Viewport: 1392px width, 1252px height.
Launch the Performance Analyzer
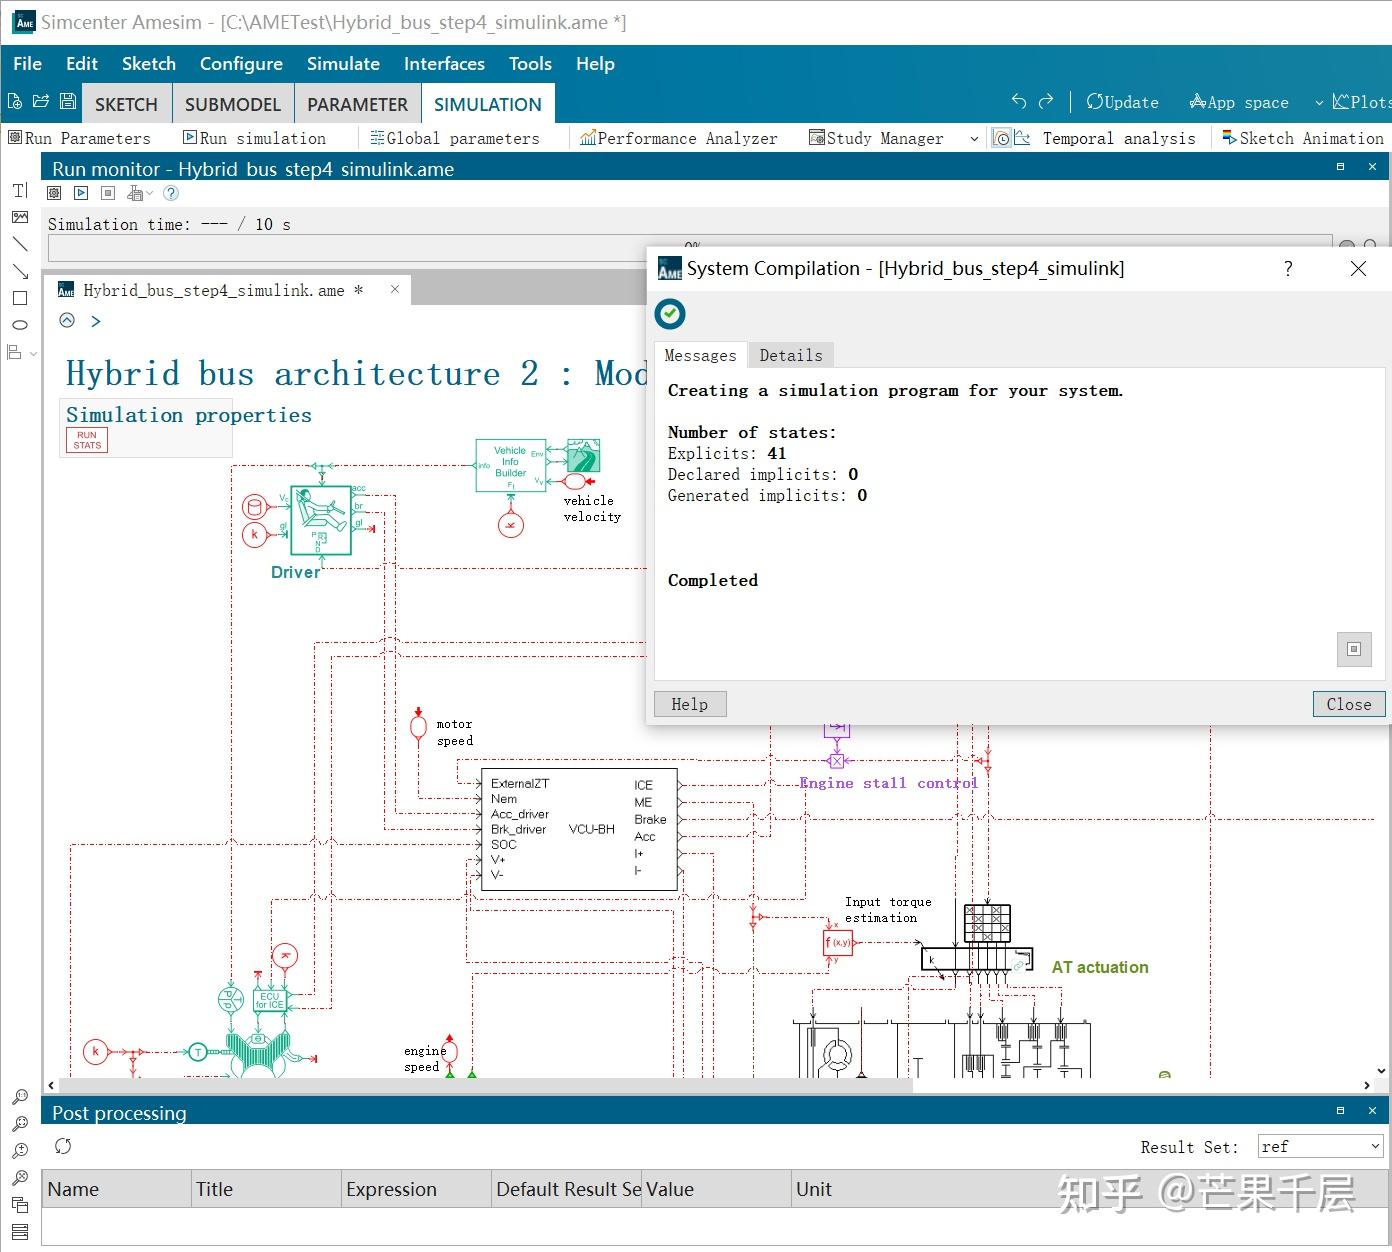tap(678, 138)
